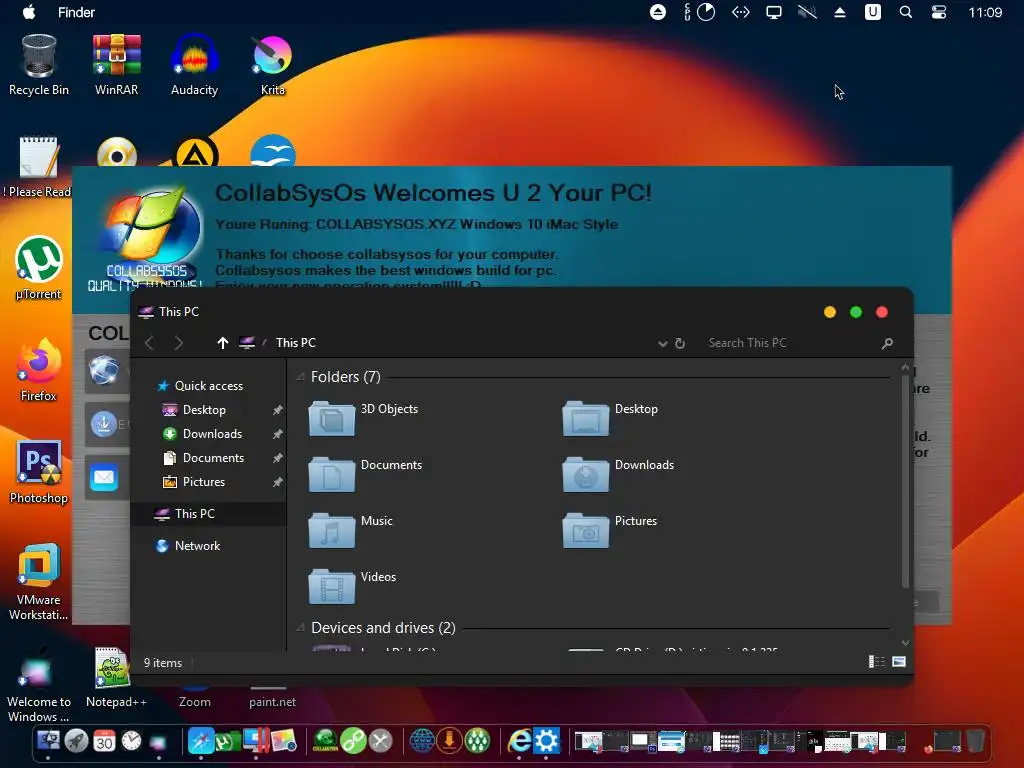Click the Back arrow in This PC window
The height and width of the screenshot is (768, 1024).
point(150,343)
